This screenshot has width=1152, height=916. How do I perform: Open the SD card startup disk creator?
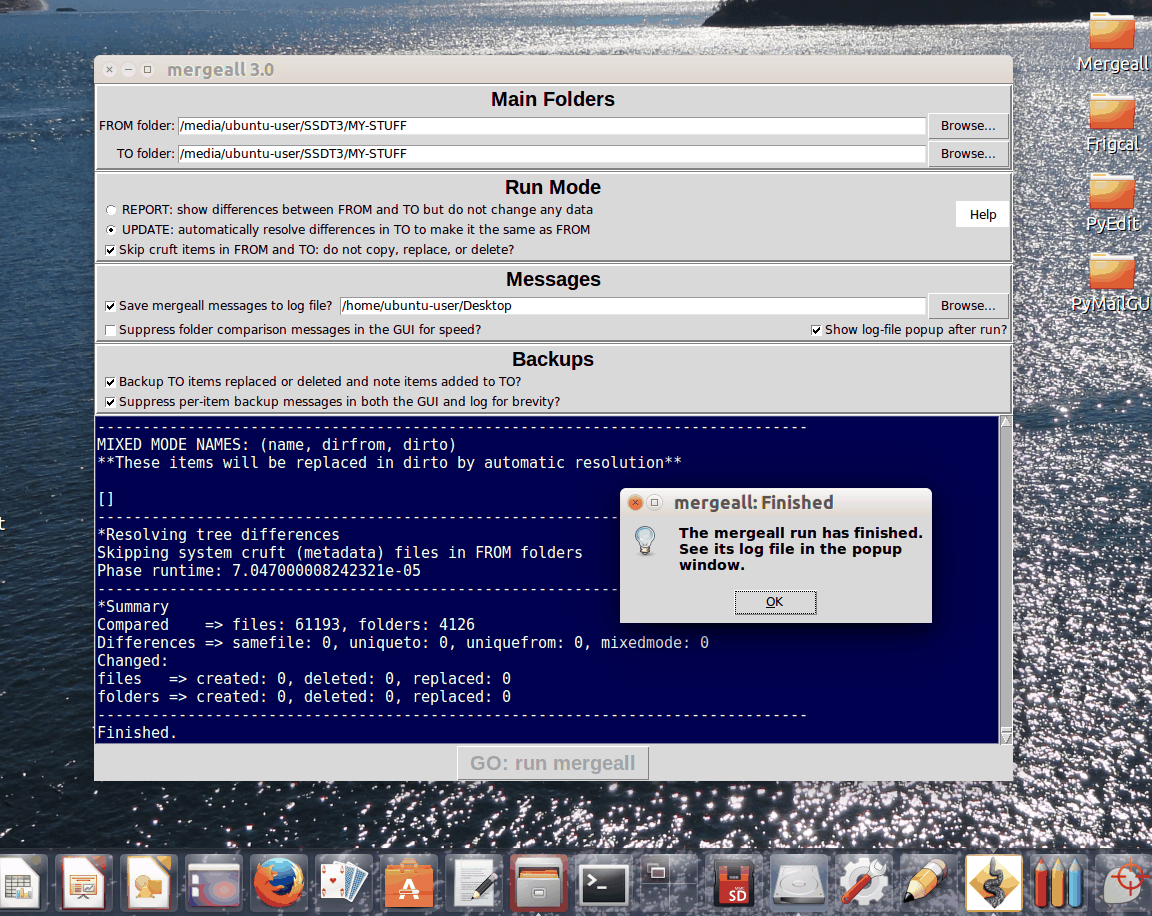(734, 882)
